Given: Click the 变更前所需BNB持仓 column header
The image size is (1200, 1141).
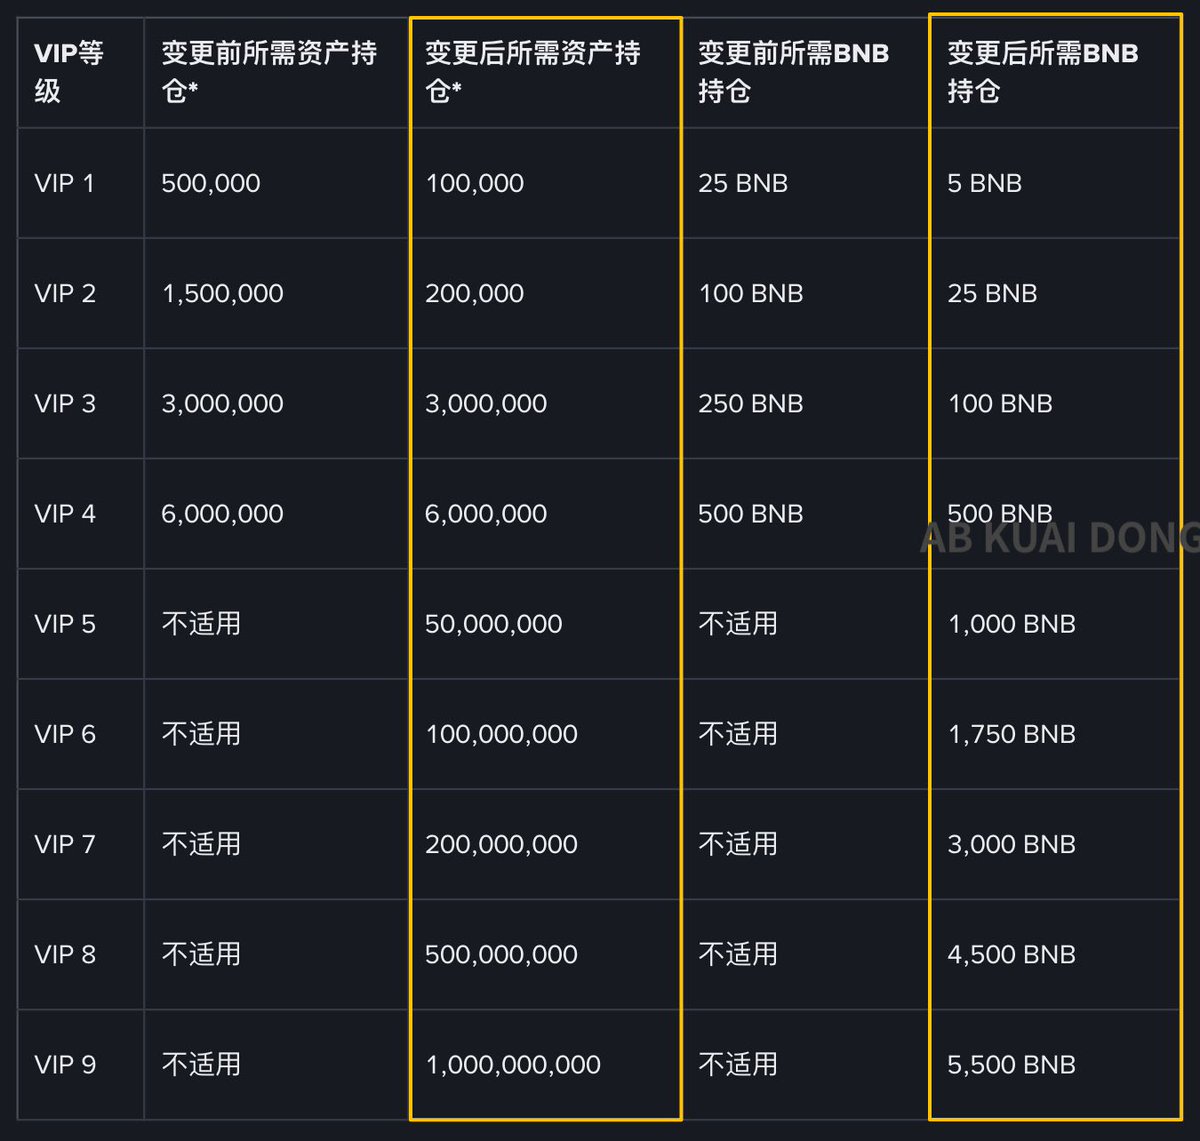Looking at the screenshot, I should [793, 72].
